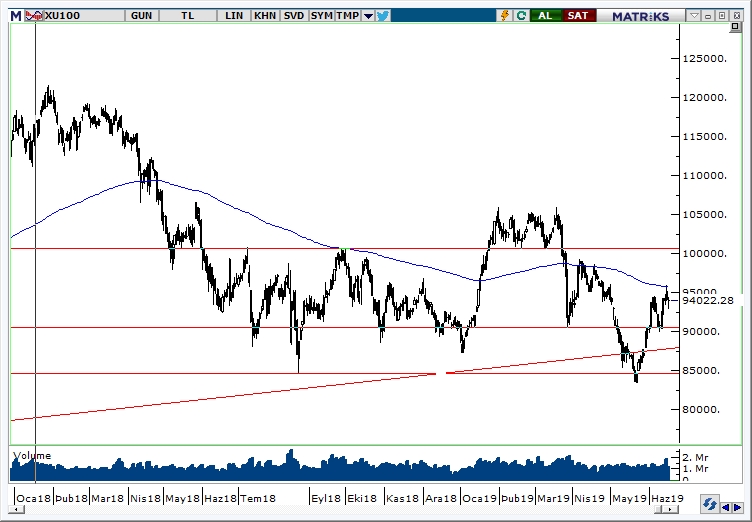
Task: Click the 125000 price axis label
Action: (705, 59)
